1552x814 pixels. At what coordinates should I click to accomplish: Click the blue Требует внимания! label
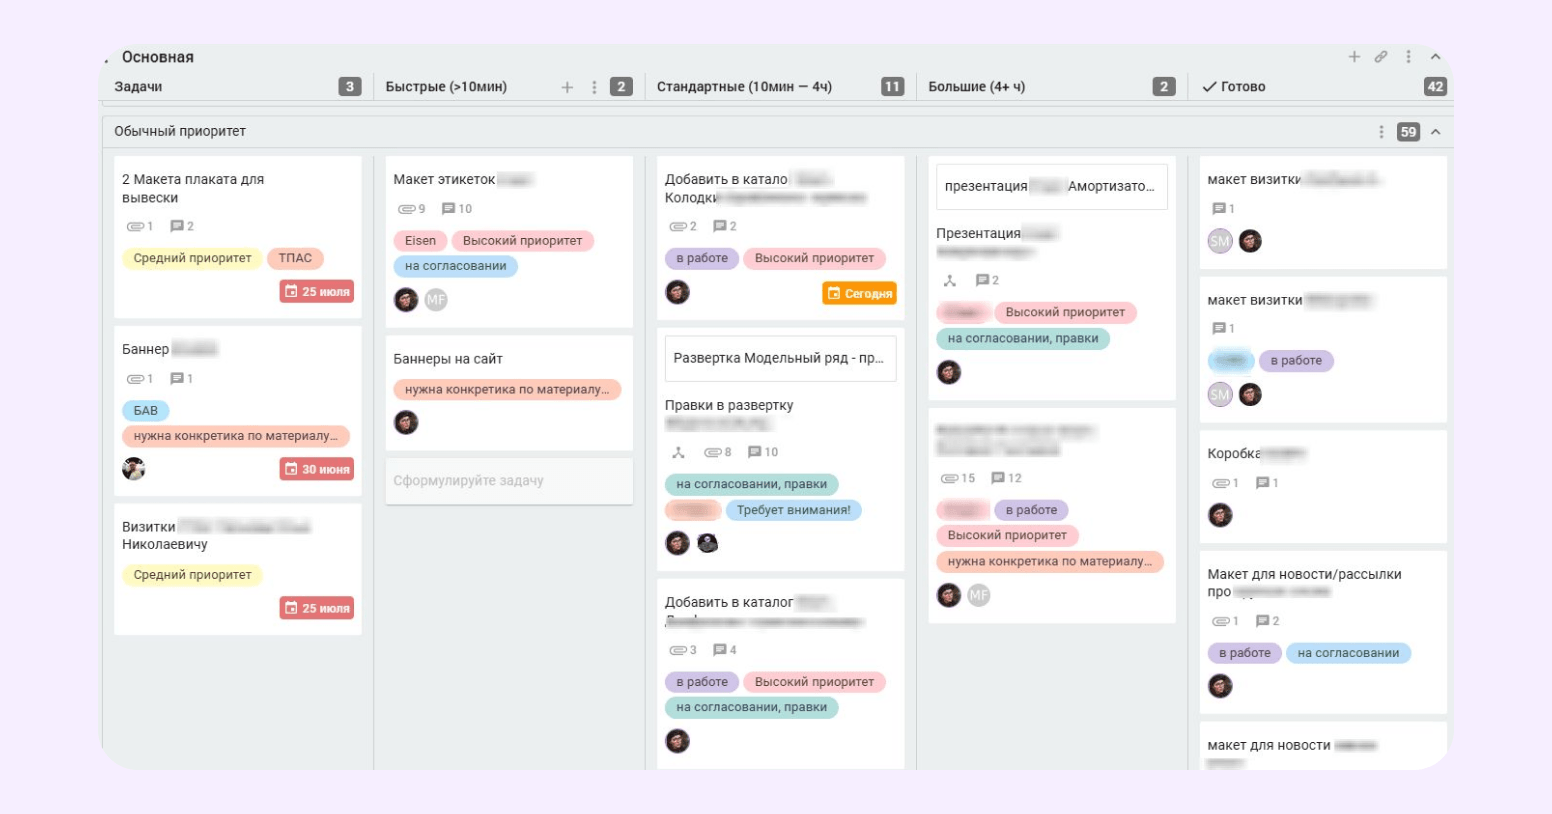click(x=793, y=510)
